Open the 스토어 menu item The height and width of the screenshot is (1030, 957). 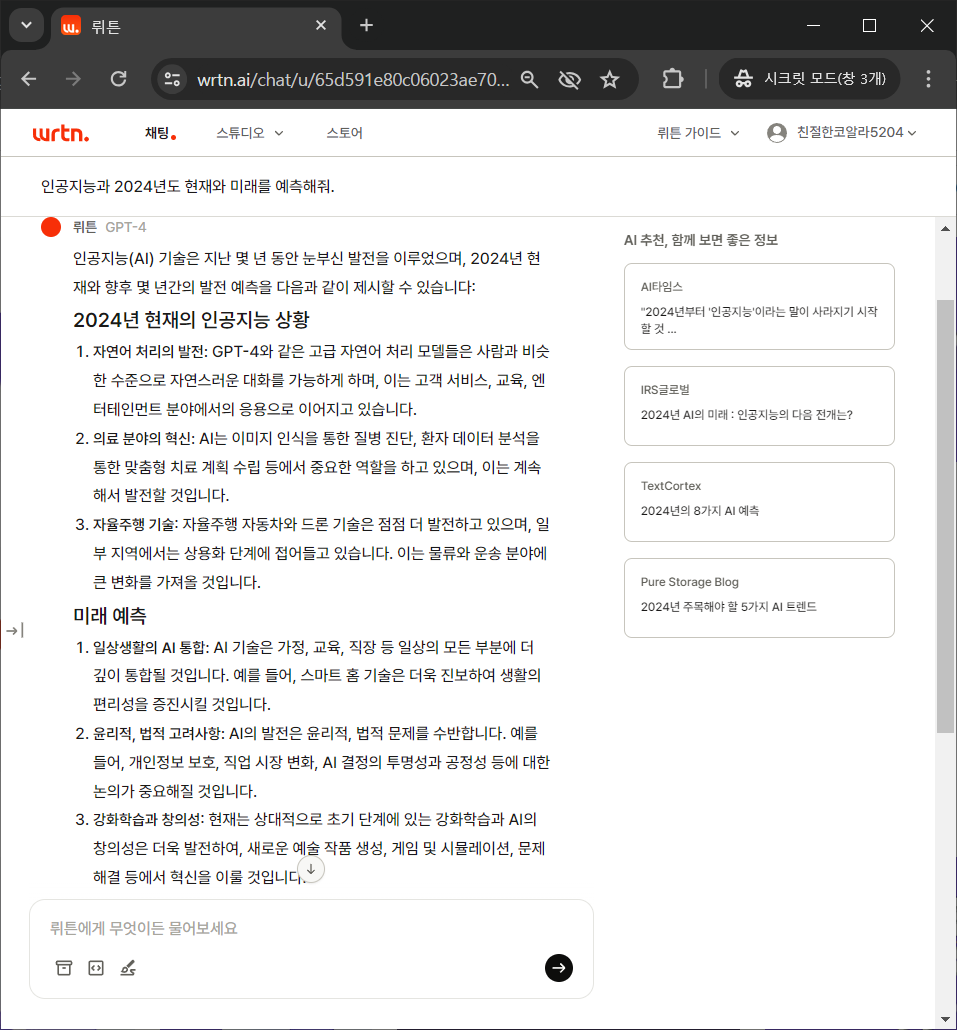(344, 133)
